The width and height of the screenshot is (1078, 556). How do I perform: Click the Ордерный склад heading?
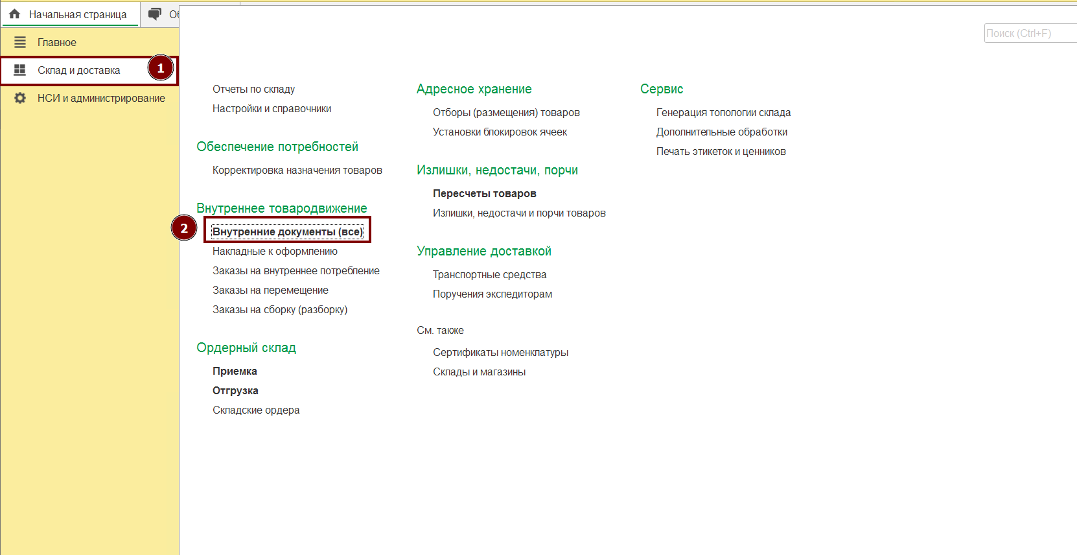(246, 348)
